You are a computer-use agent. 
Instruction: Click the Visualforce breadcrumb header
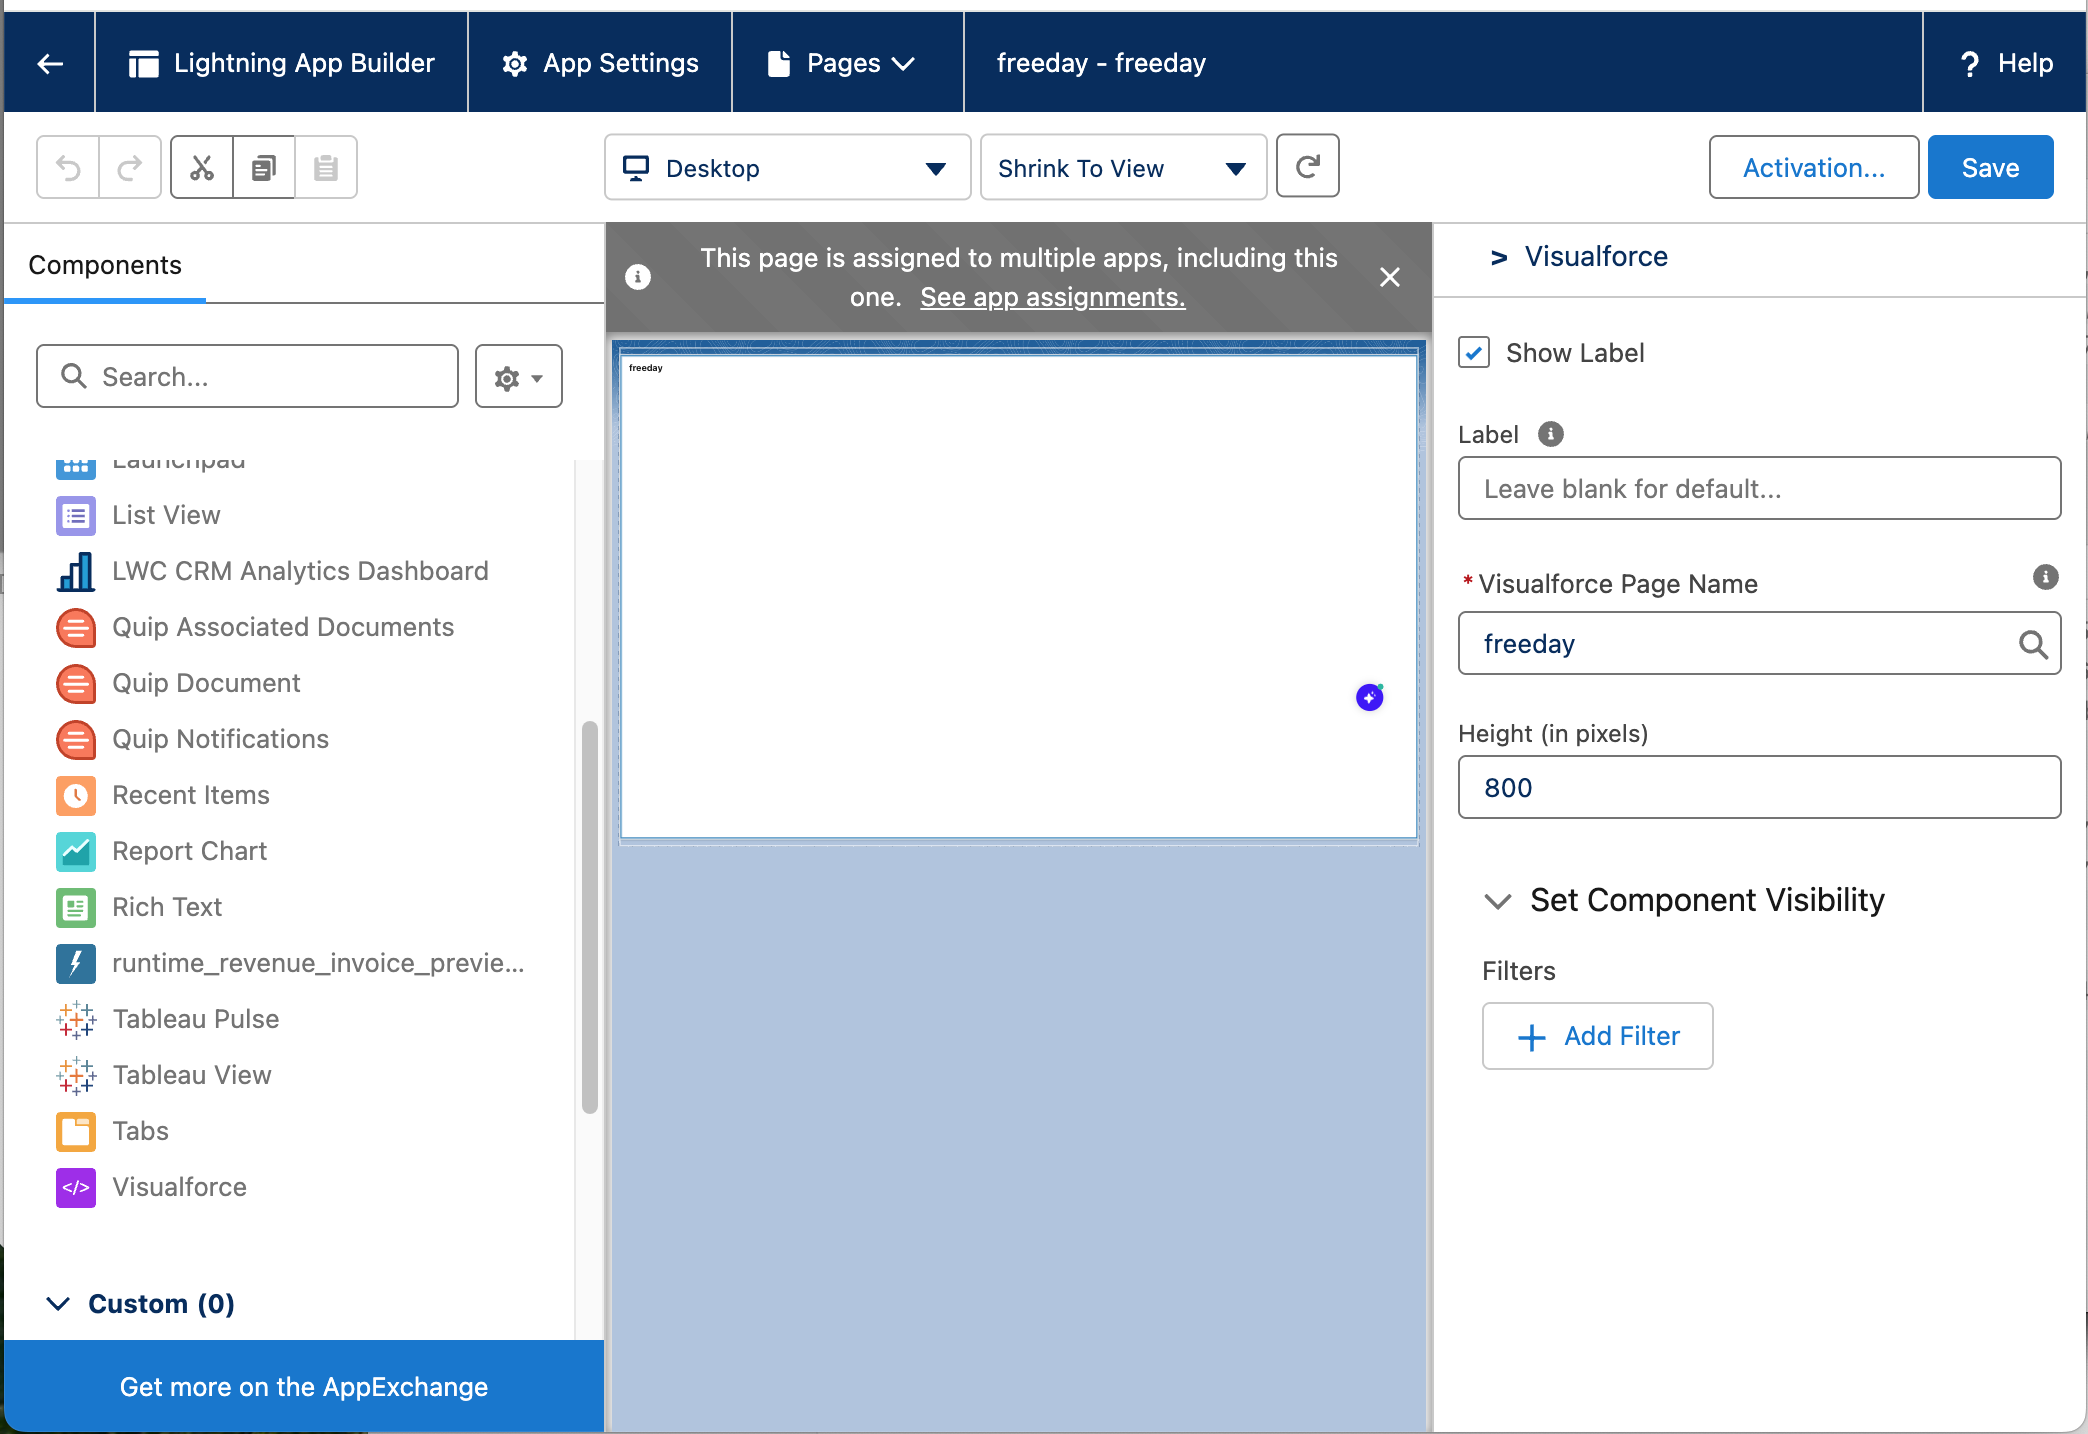click(1595, 257)
